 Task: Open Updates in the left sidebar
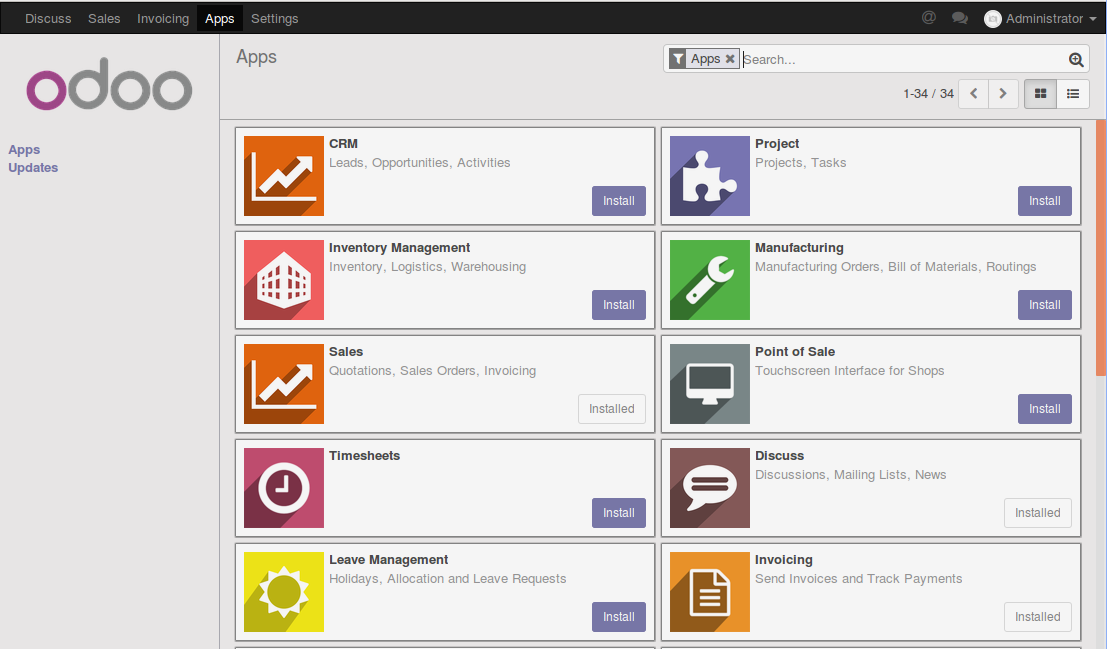[x=33, y=167]
